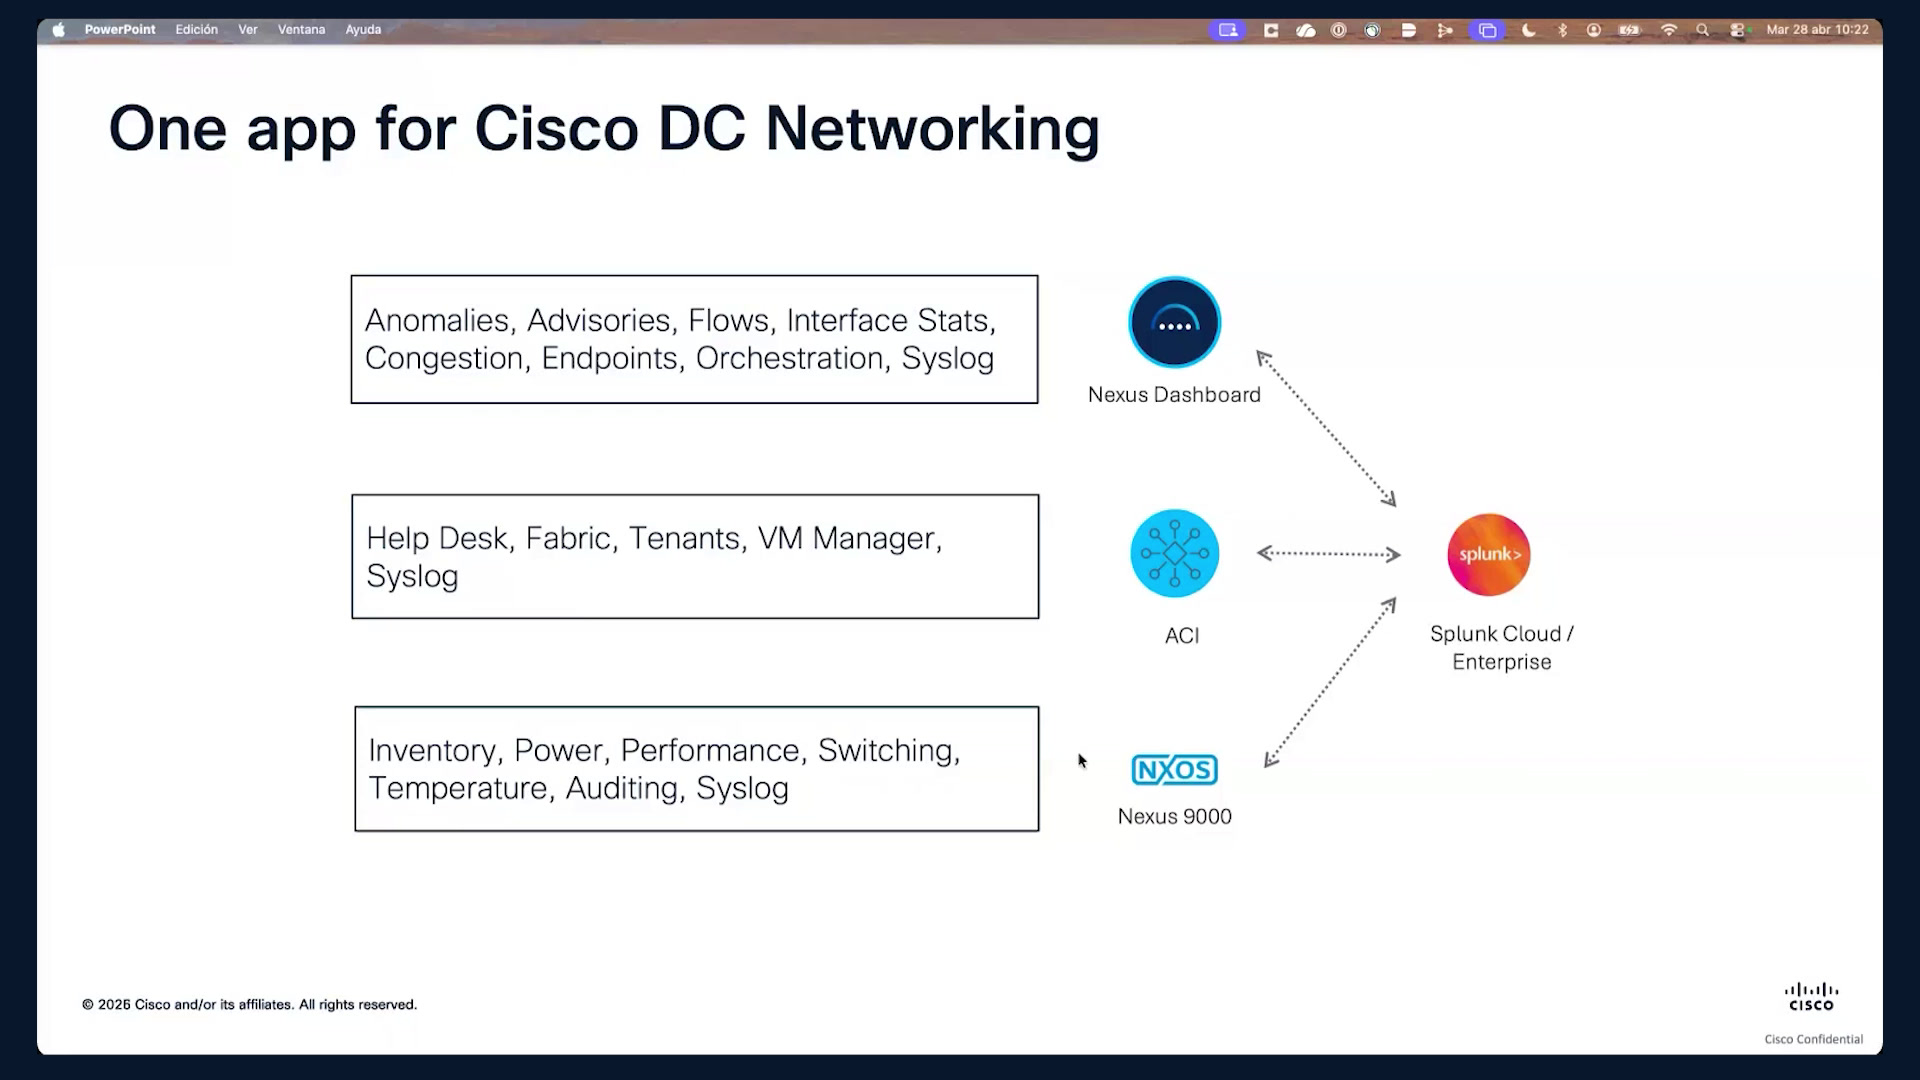The image size is (1920, 1080).
Task: Click the NXOS logo icon
Action: coord(1175,770)
